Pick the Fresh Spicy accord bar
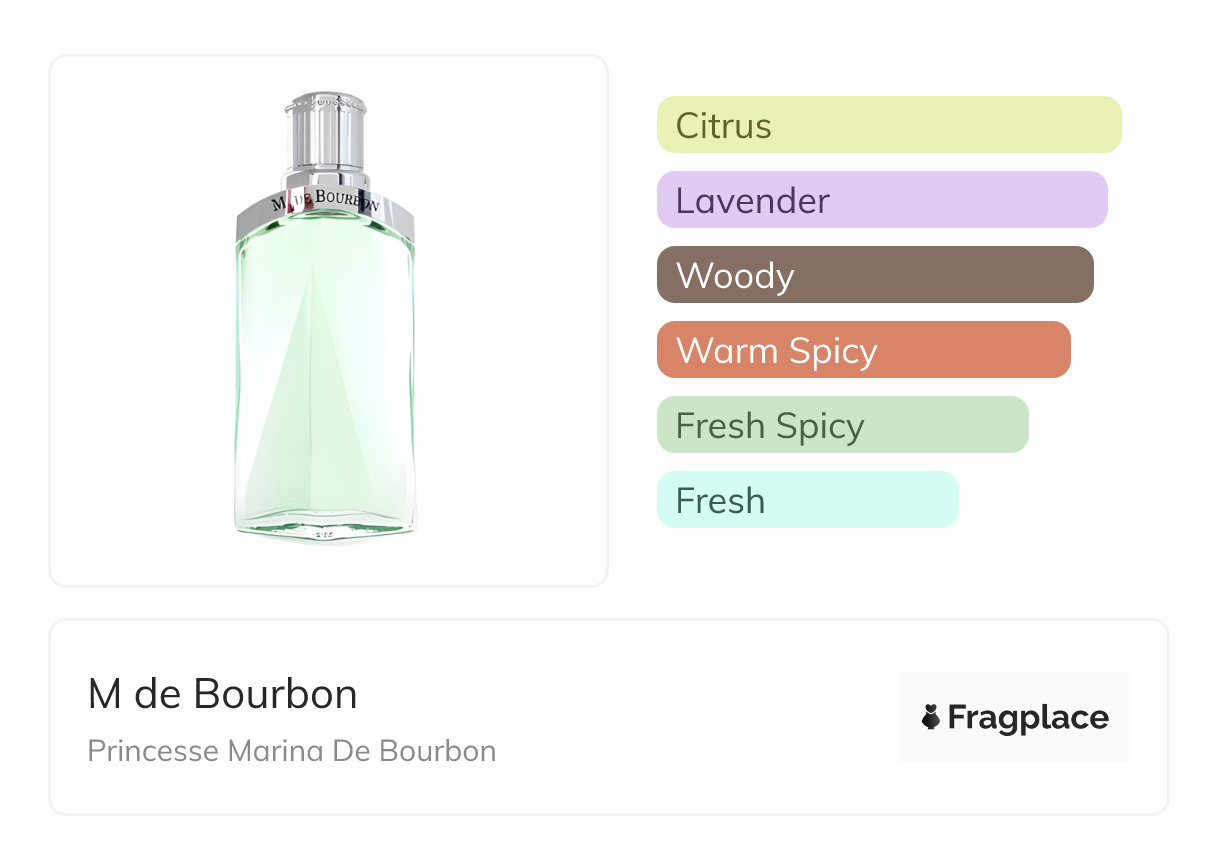Image resolution: width=1218 pixels, height=864 pixels. coord(842,425)
